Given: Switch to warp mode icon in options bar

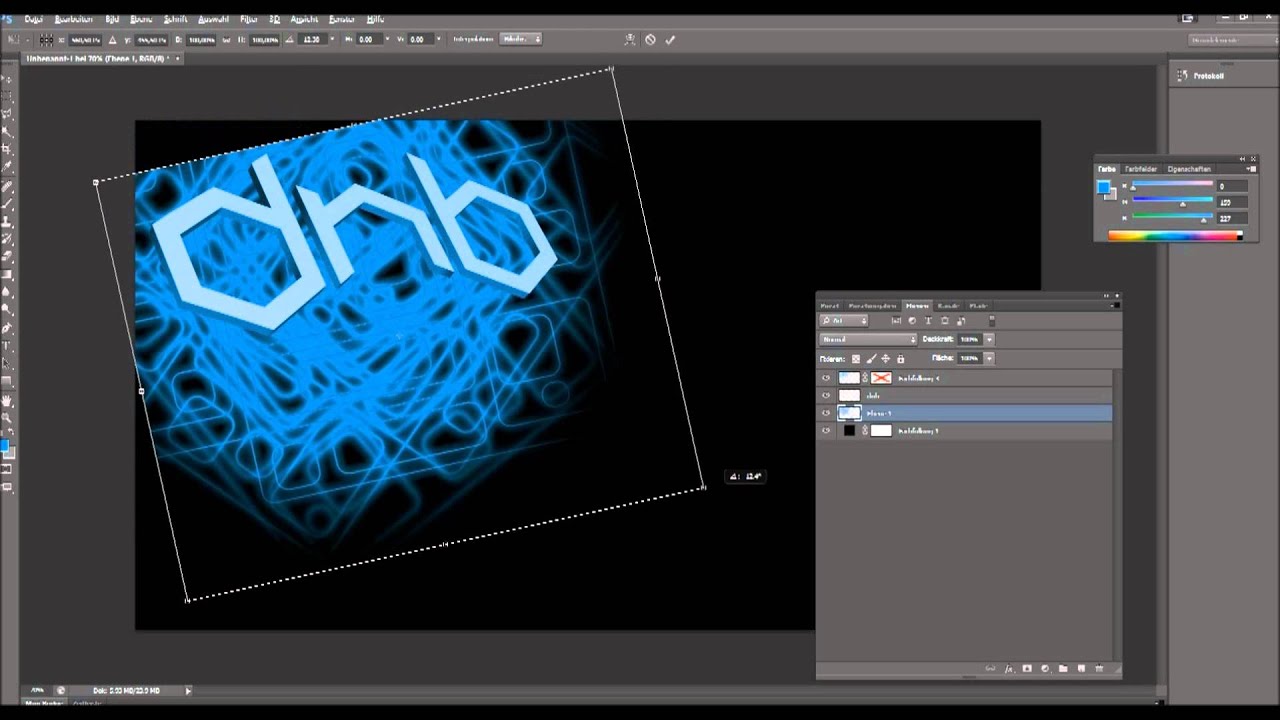Looking at the screenshot, I should pos(630,40).
